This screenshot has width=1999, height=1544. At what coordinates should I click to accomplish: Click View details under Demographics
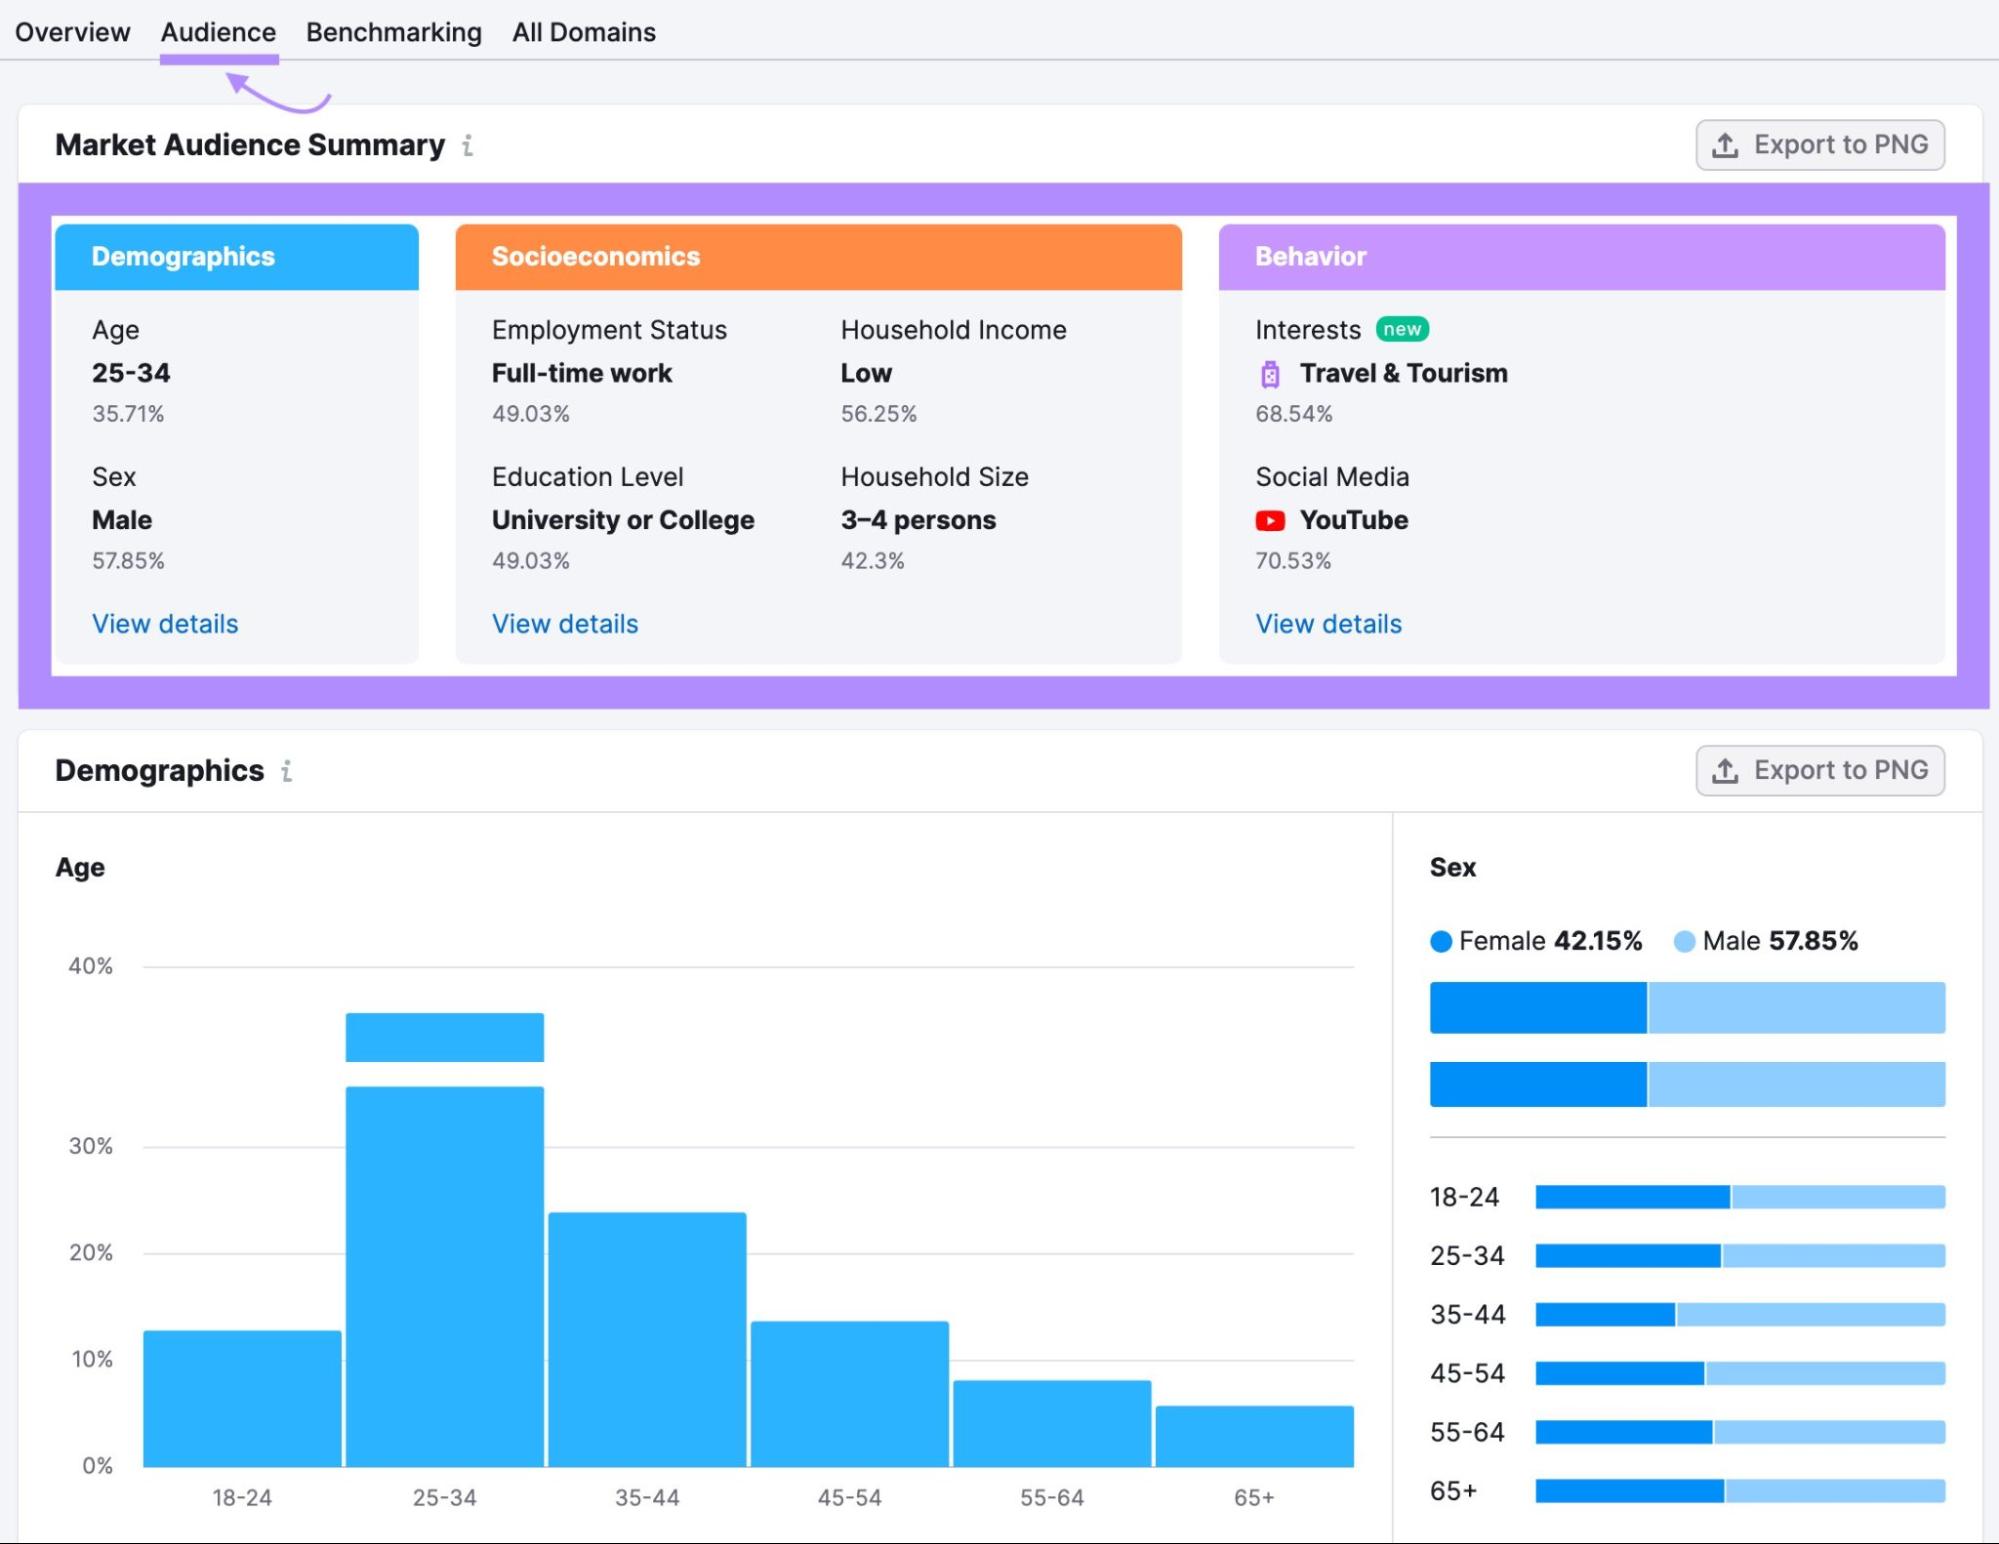[165, 623]
